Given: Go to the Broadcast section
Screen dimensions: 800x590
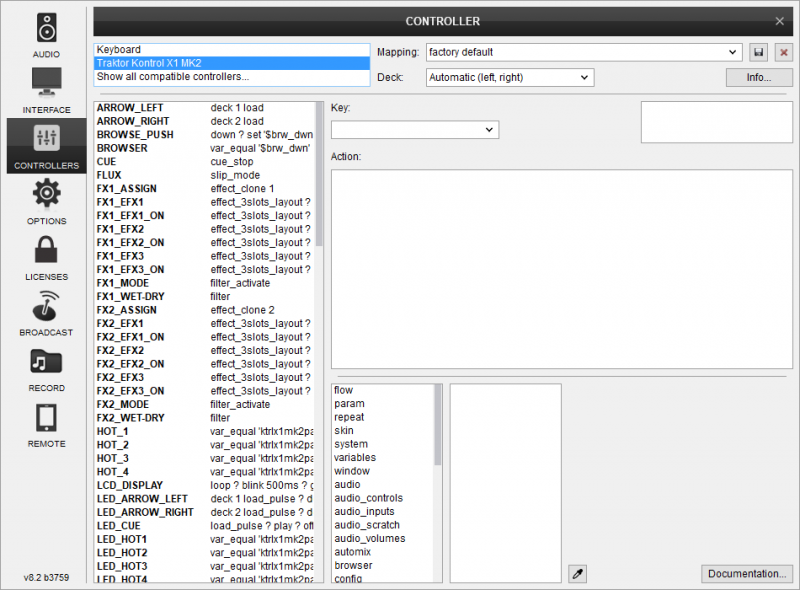Looking at the screenshot, I should click(x=46, y=311).
